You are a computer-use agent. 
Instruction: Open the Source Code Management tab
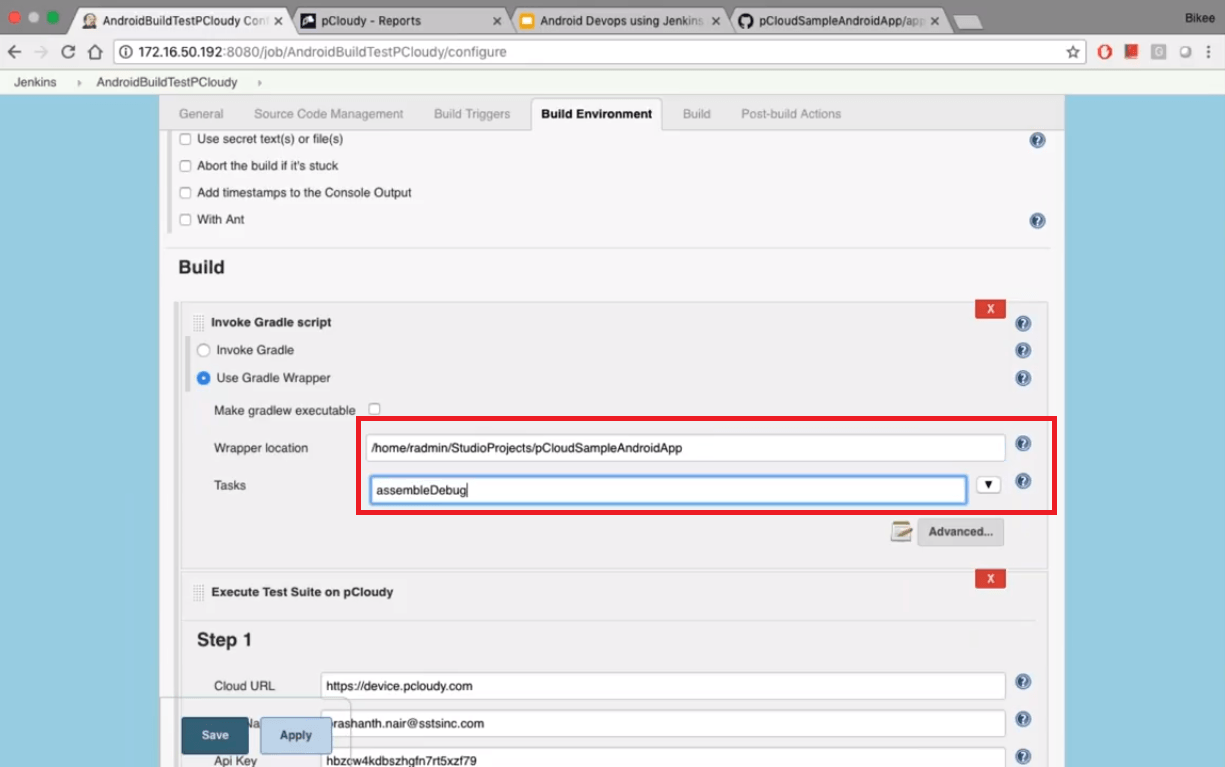[329, 114]
